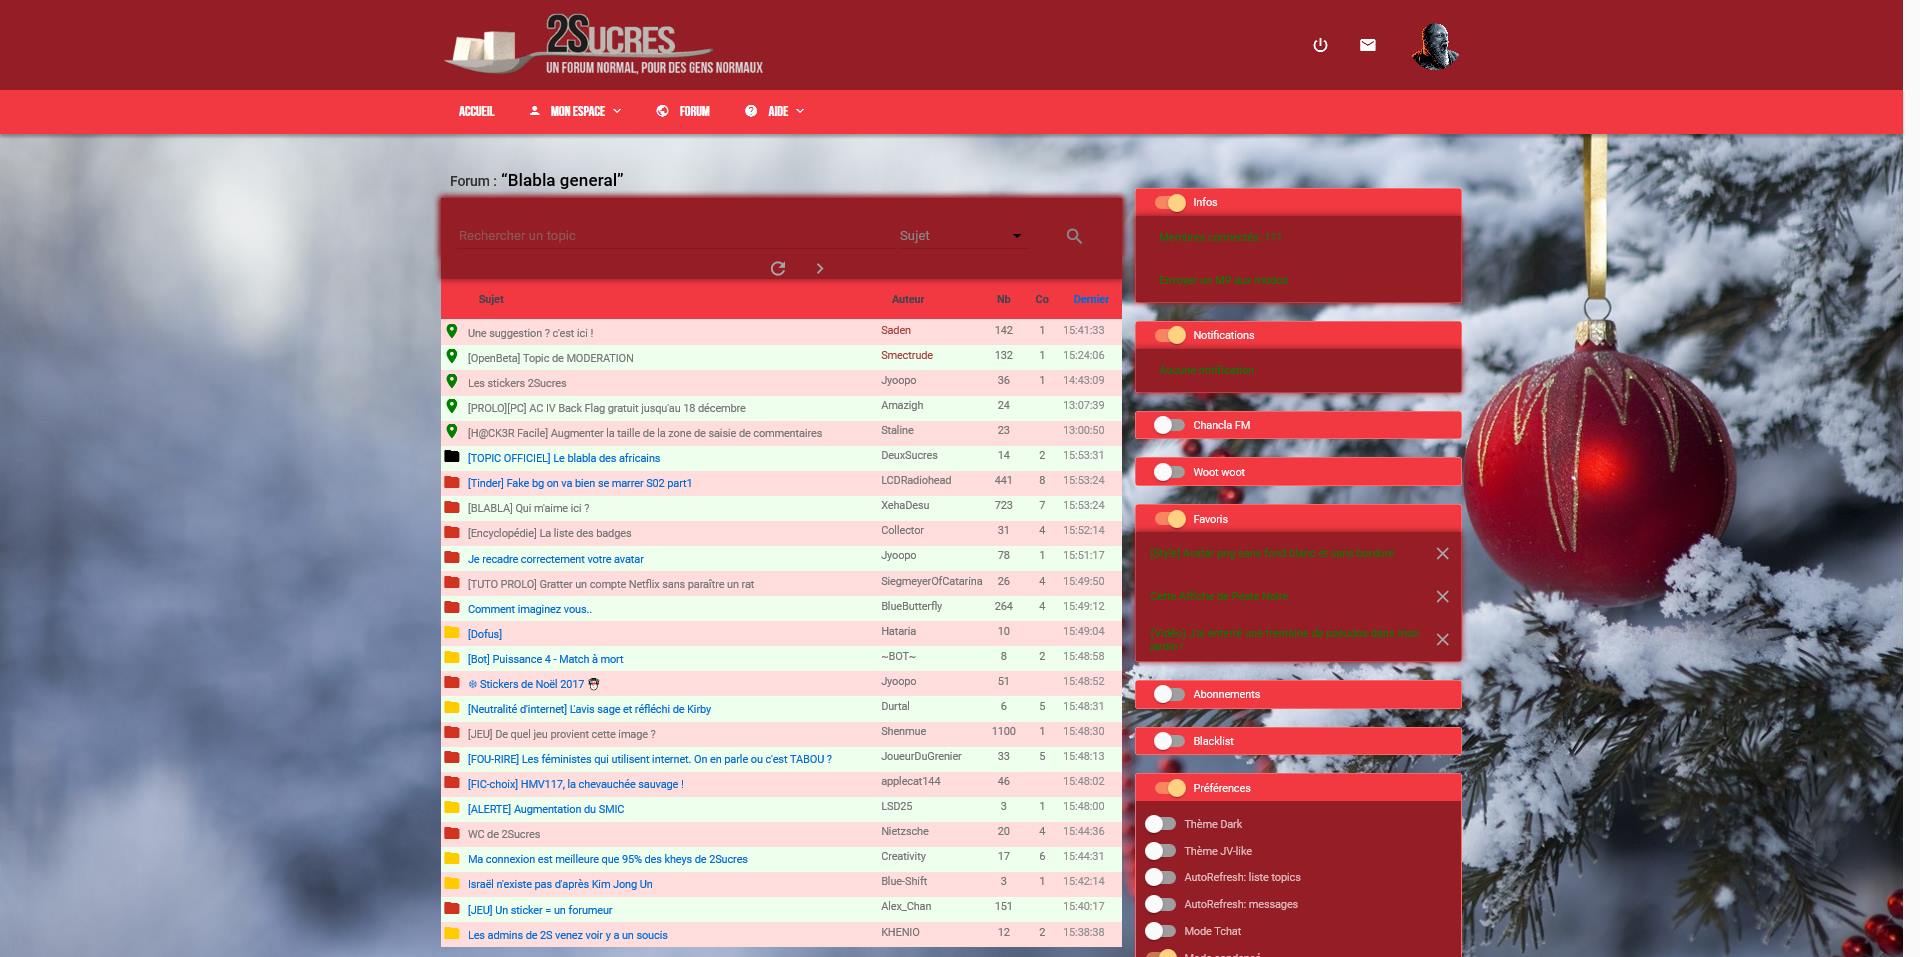This screenshot has width=1920, height=957.
Task: Click author name 'SiegmeyerOfCatarina'
Action: 931,581
